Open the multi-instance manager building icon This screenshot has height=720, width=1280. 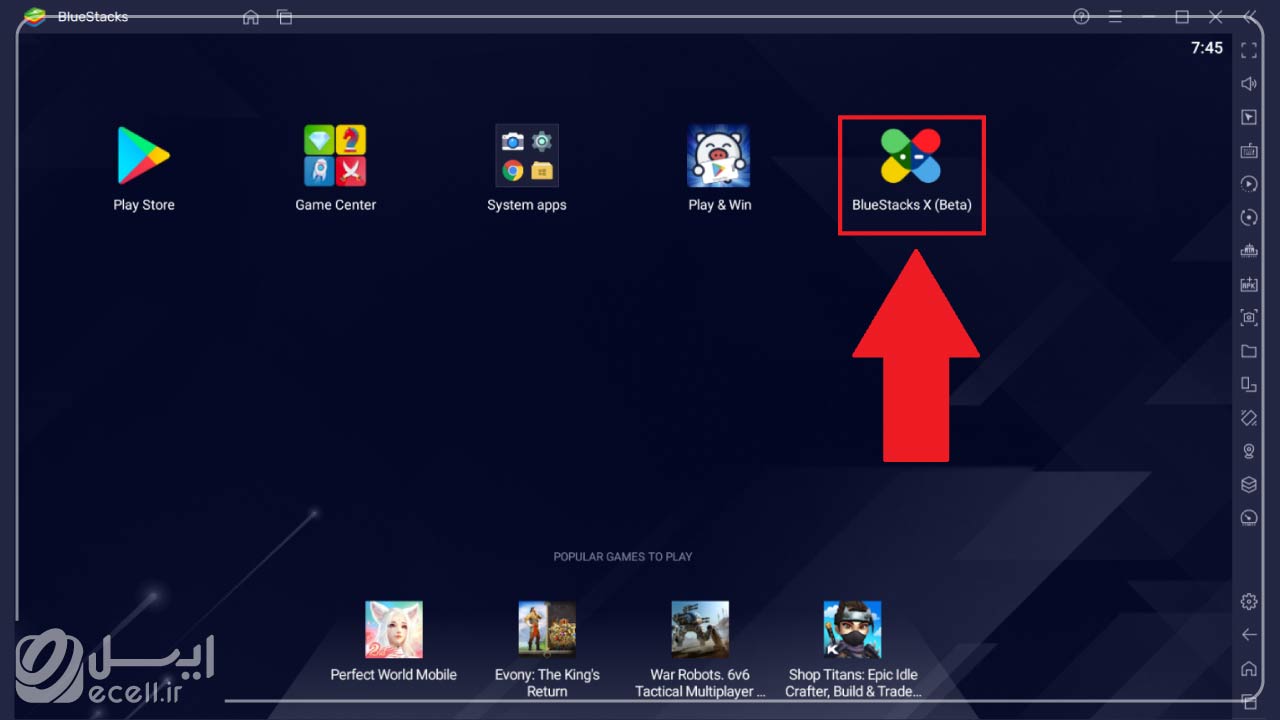point(1249,250)
